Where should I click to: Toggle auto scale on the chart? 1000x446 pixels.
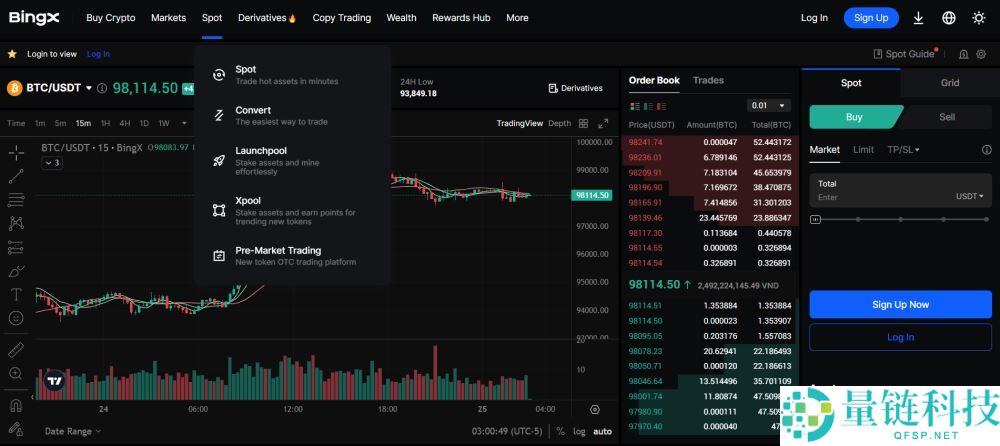point(602,431)
